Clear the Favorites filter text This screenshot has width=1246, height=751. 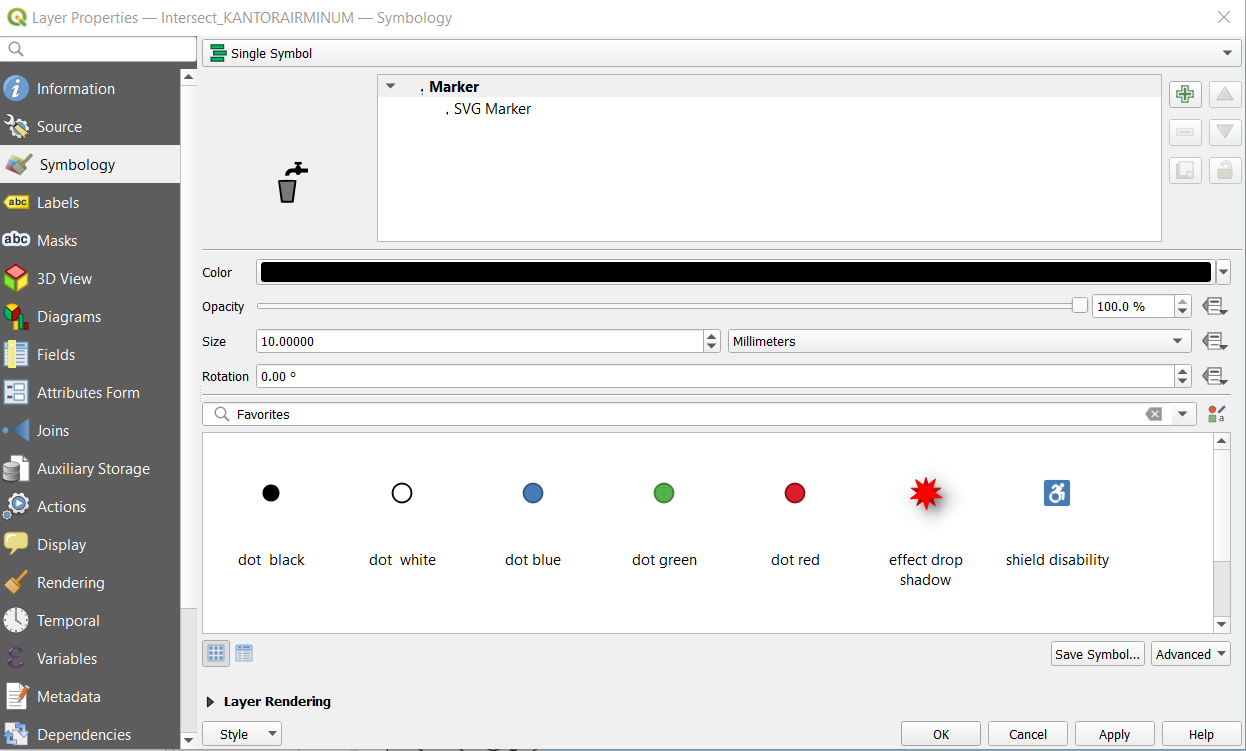click(1154, 414)
